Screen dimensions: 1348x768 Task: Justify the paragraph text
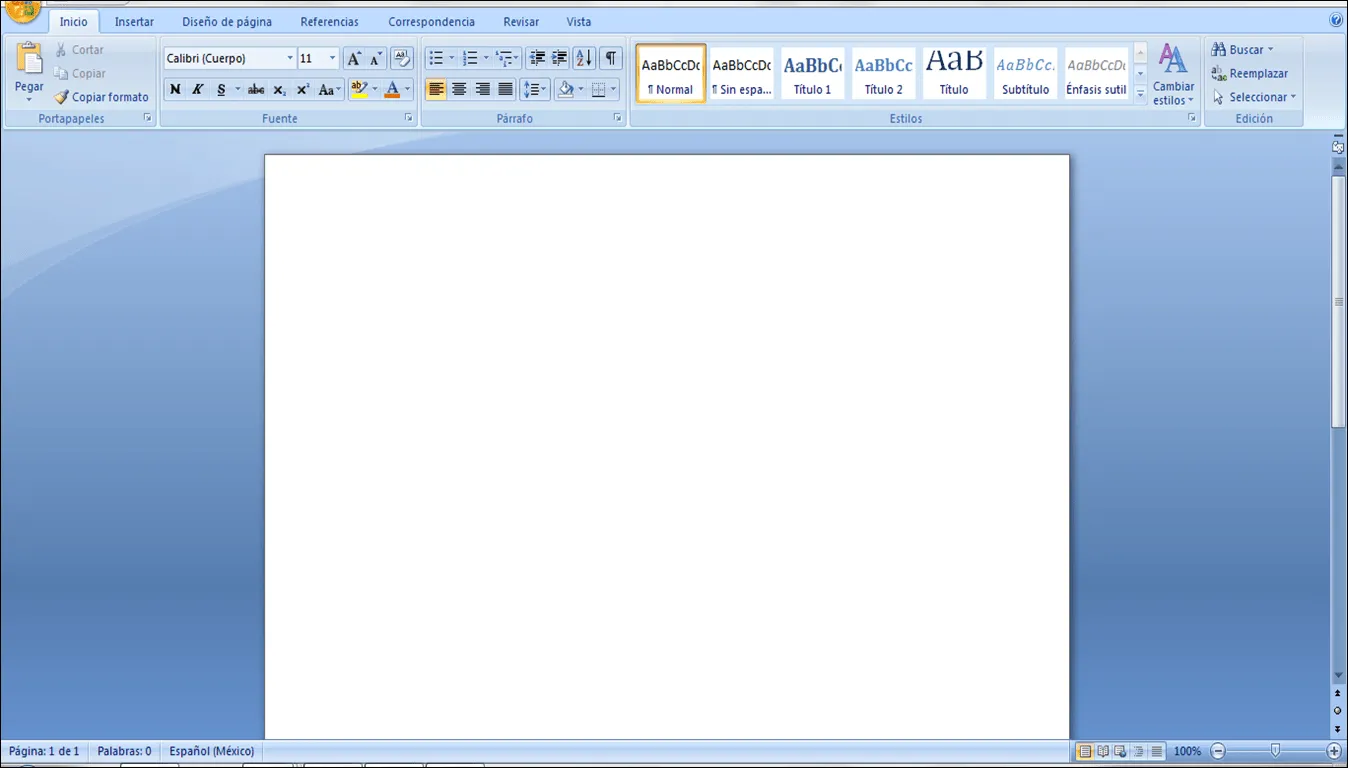[x=505, y=90]
